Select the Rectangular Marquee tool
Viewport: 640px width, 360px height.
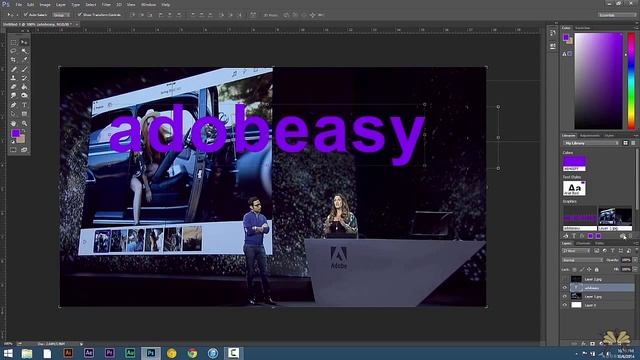click(13, 42)
